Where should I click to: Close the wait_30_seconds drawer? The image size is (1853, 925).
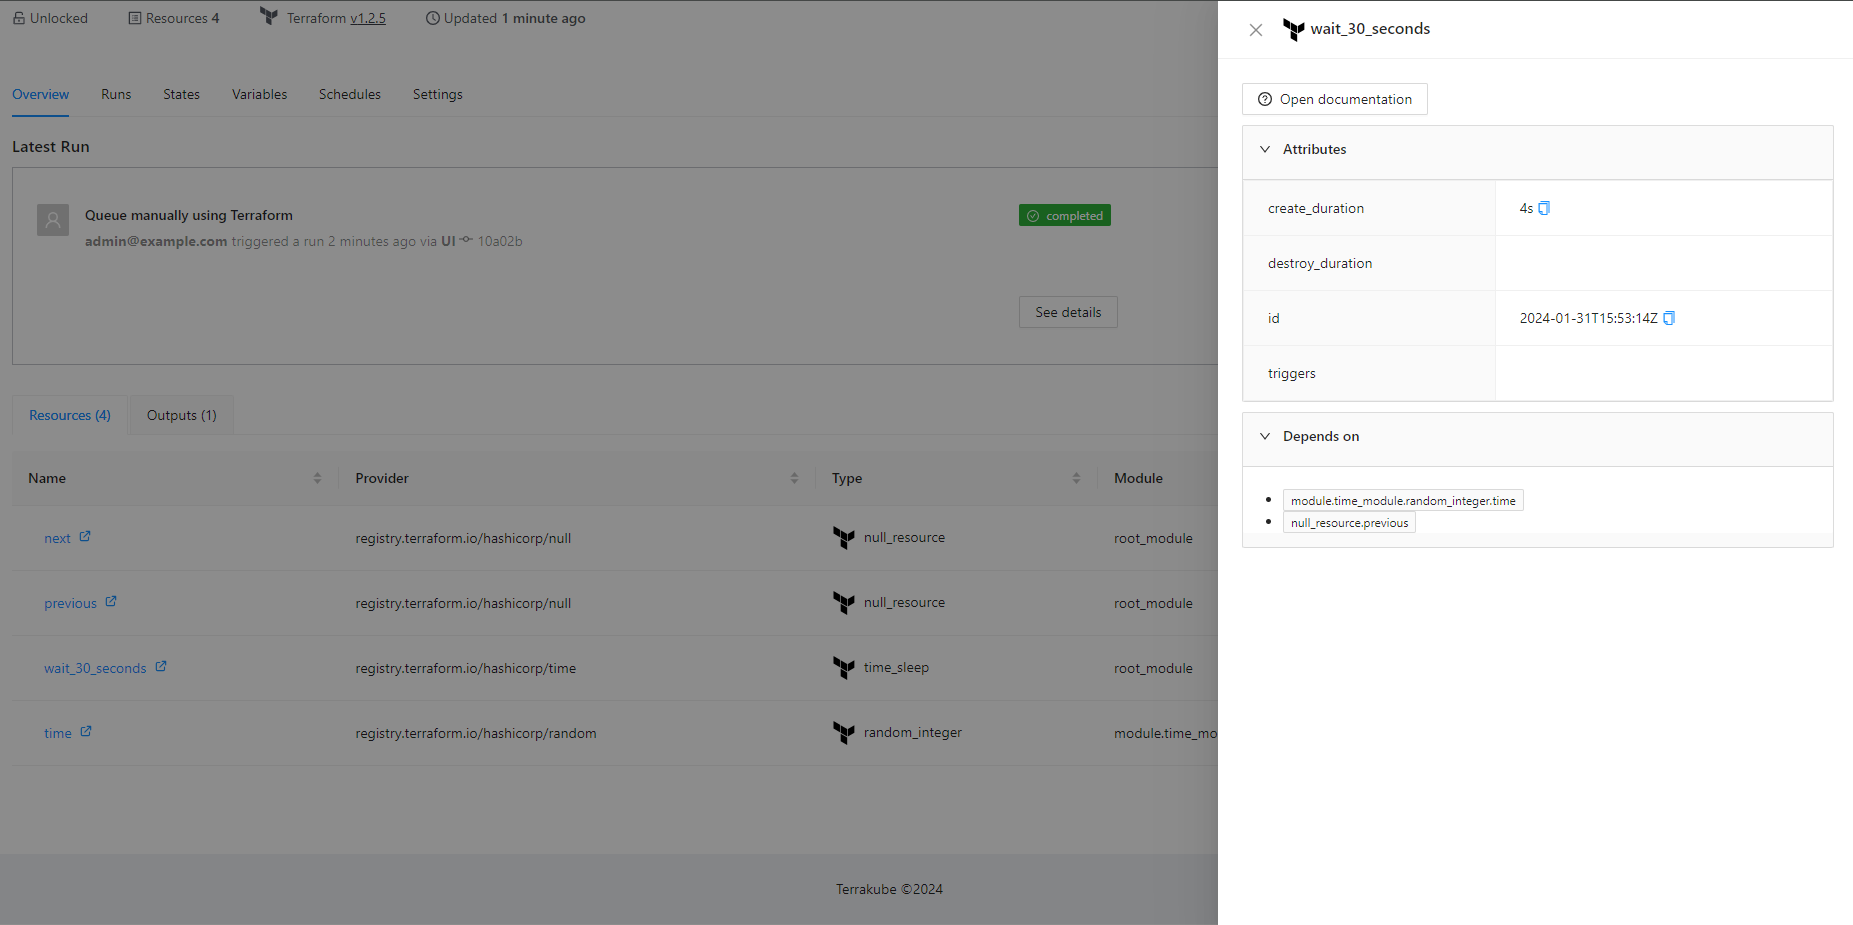(x=1256, y=30)
